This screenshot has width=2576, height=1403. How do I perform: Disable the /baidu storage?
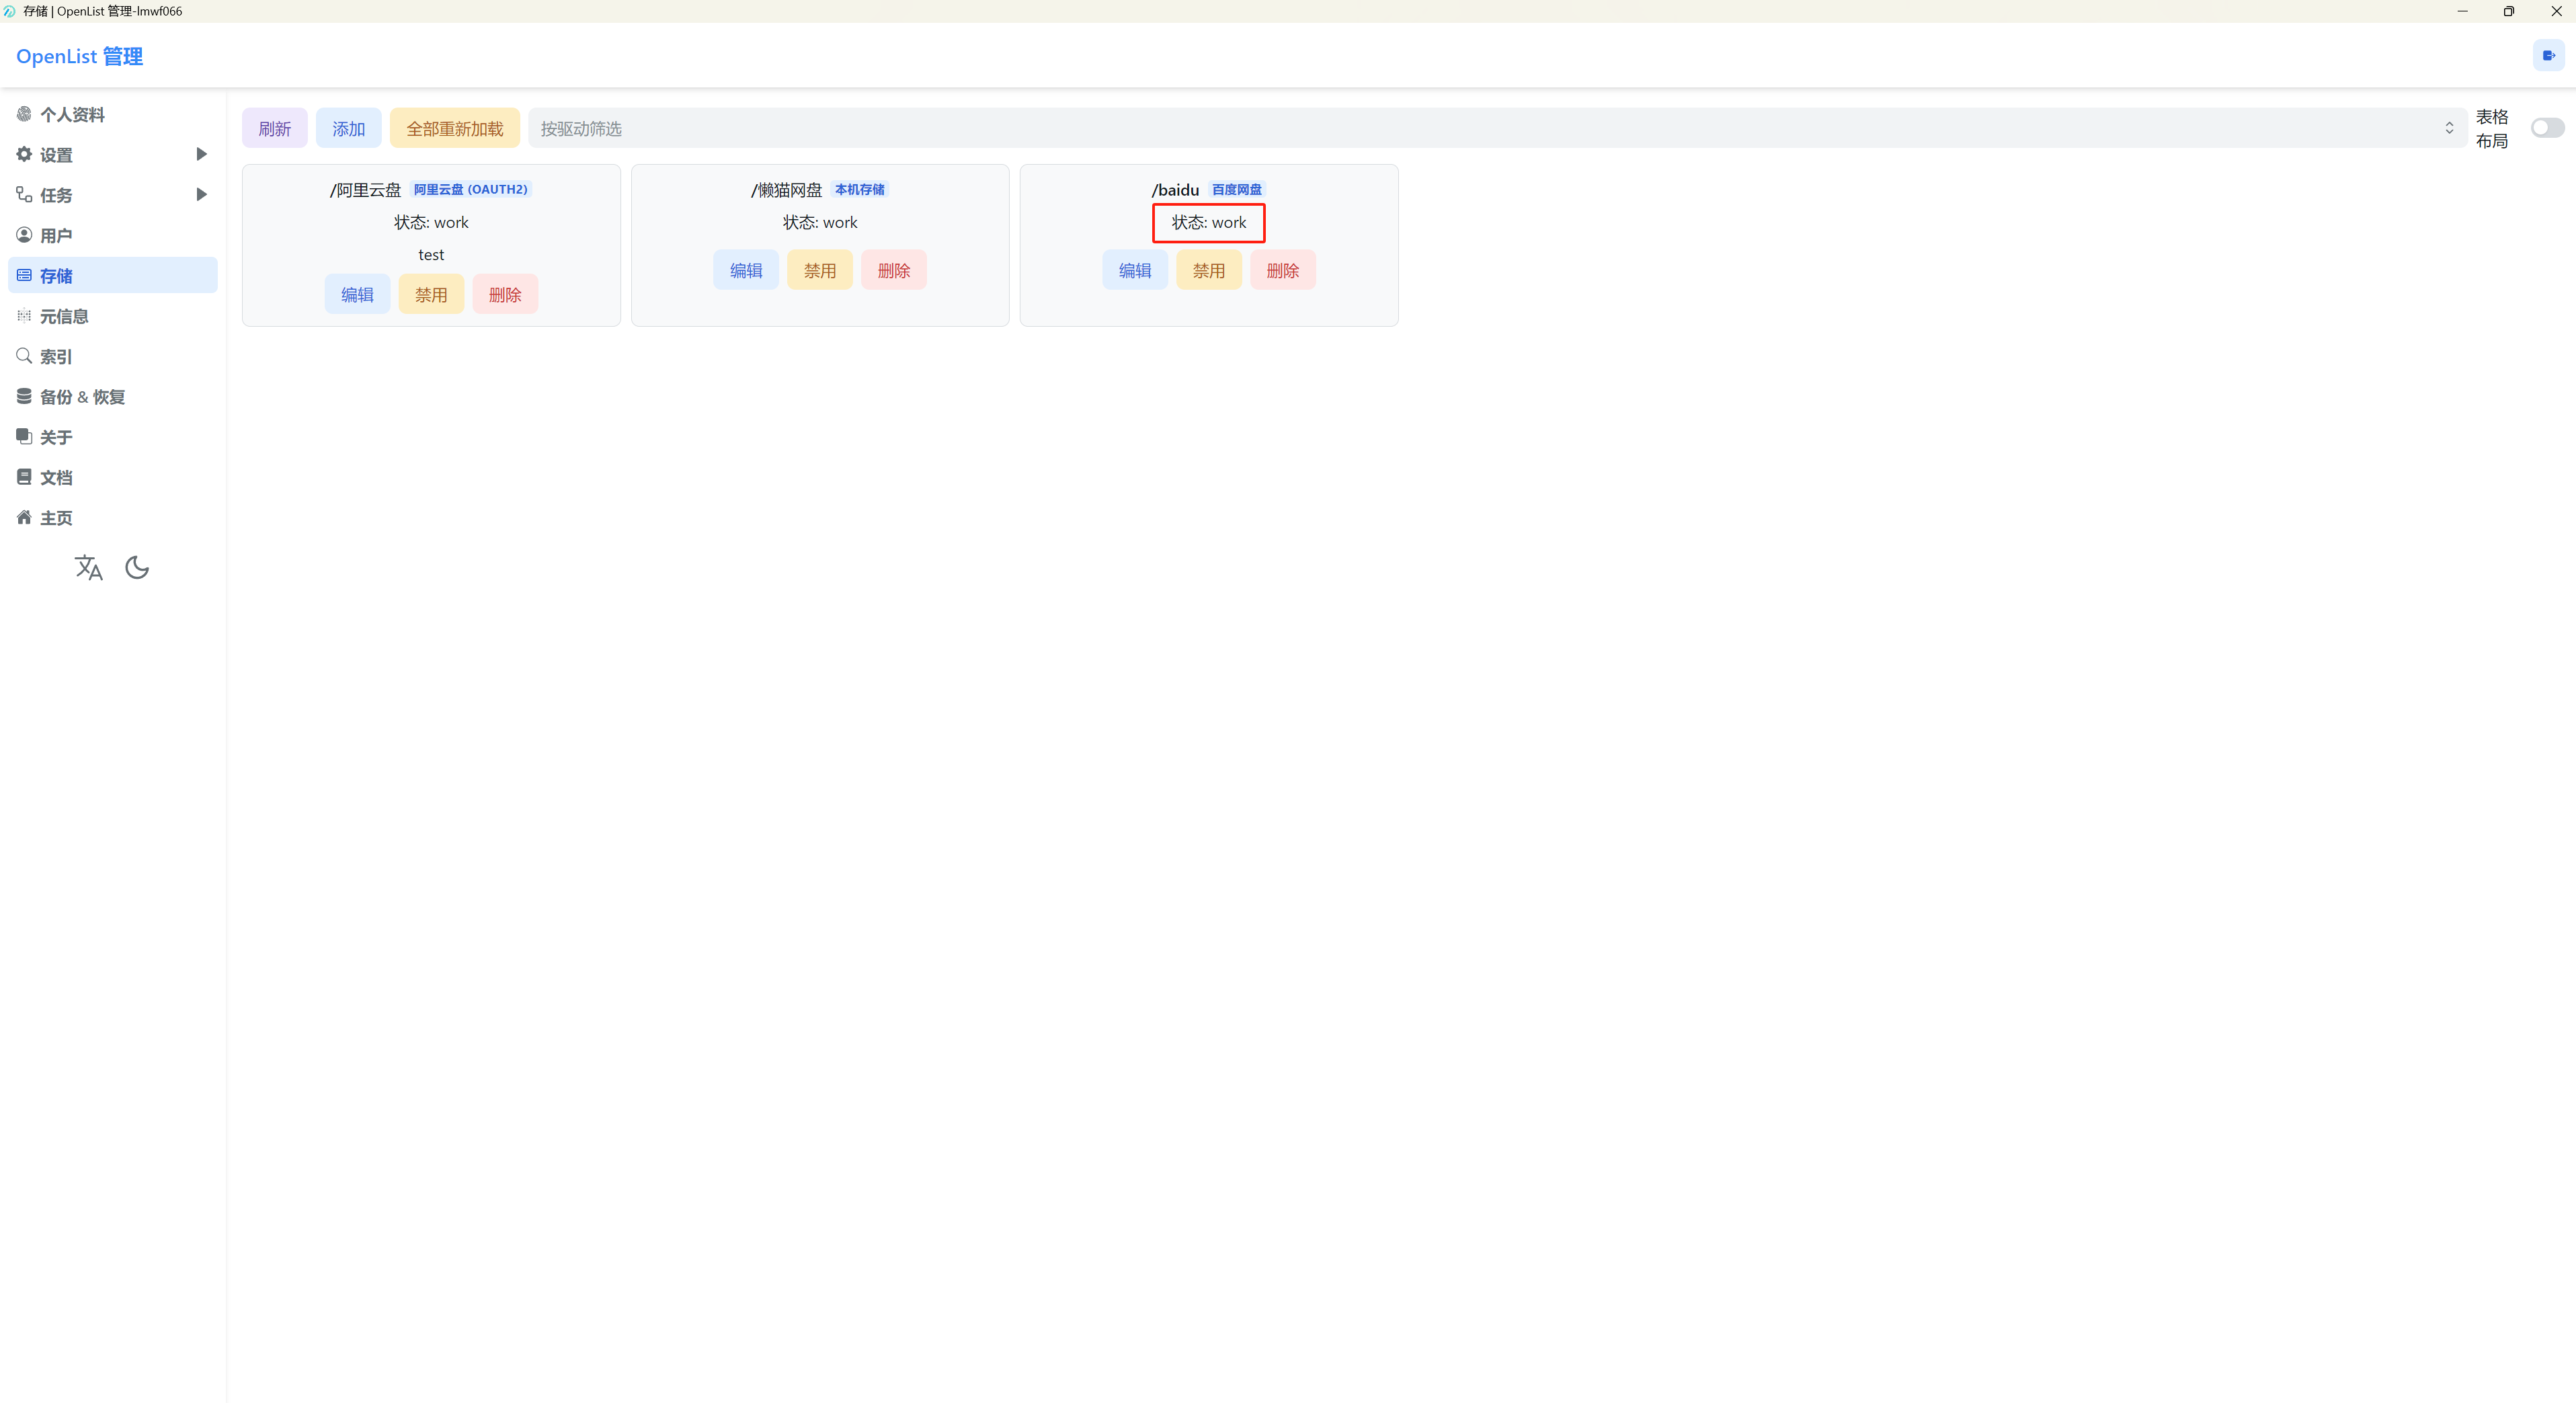pos(1209,270)
